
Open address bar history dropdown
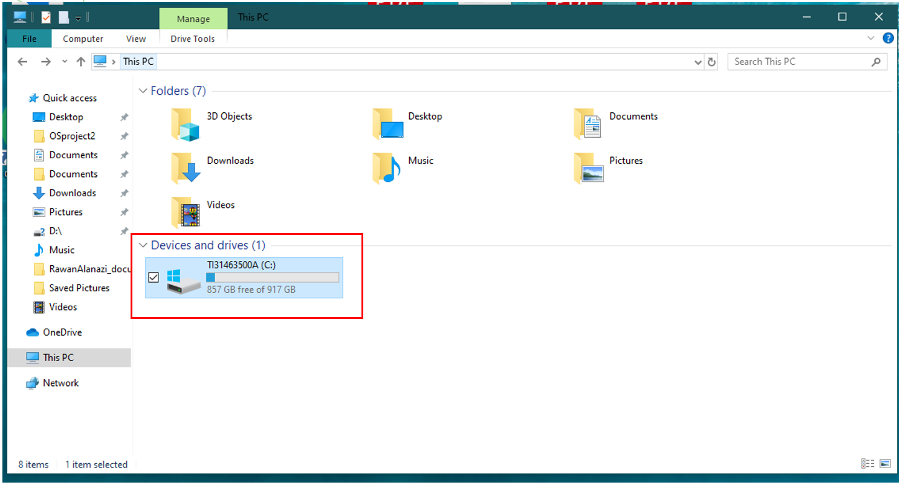698,62
